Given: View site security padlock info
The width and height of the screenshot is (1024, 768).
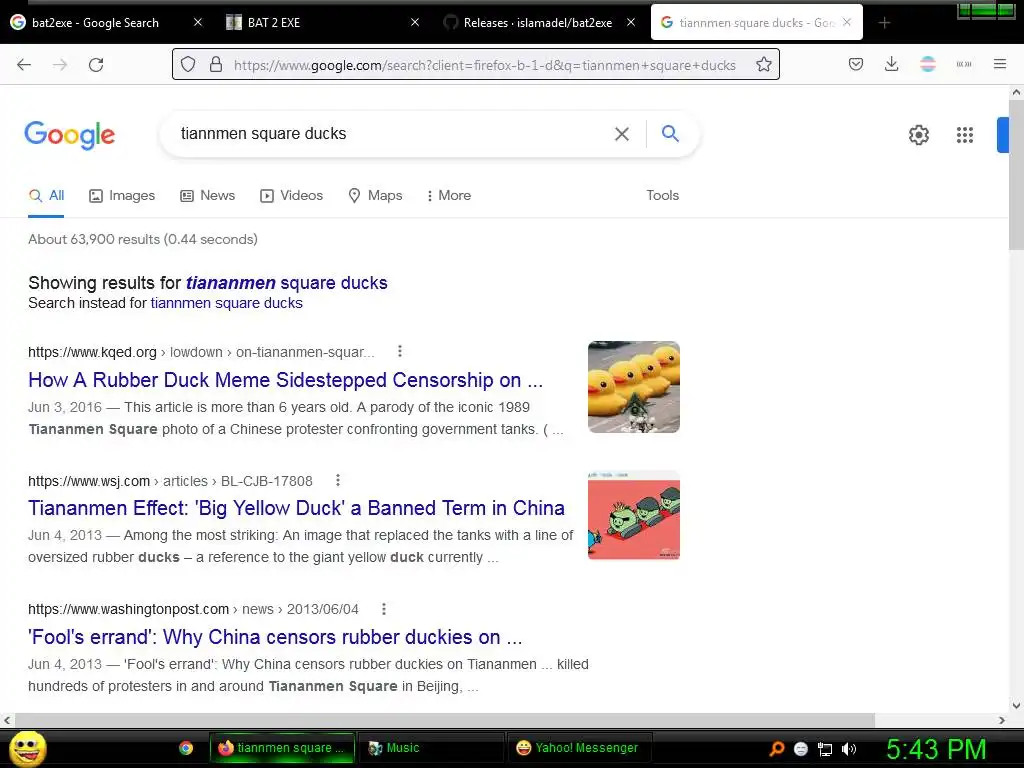Looking at the screenshot, I should click(216, 64).
